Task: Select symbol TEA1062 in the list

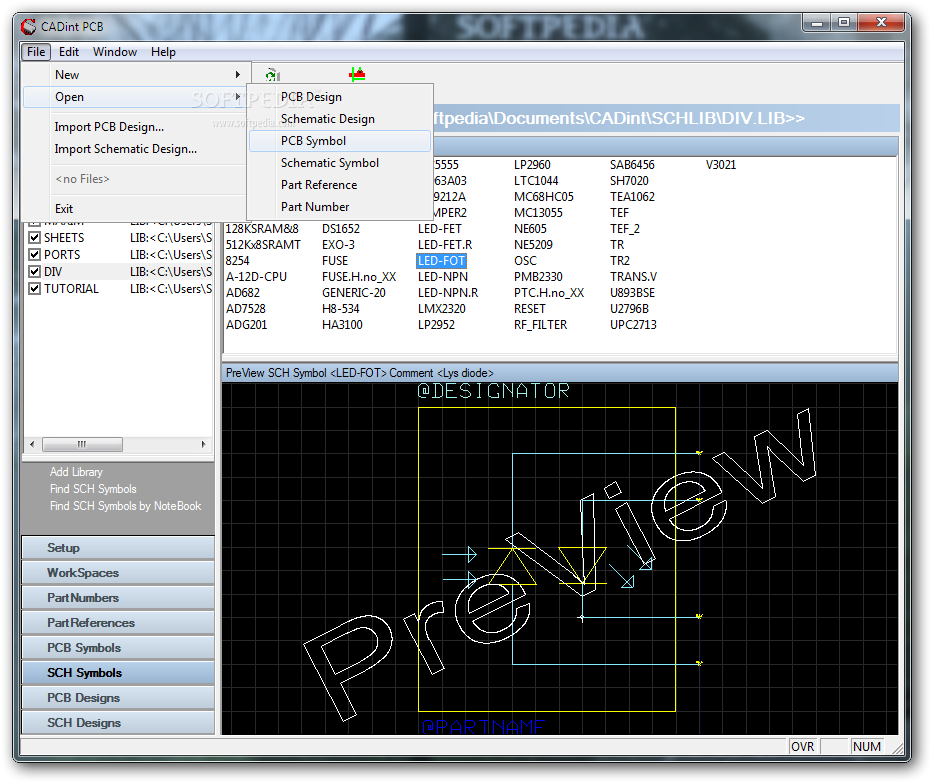Action: point(632,197)
